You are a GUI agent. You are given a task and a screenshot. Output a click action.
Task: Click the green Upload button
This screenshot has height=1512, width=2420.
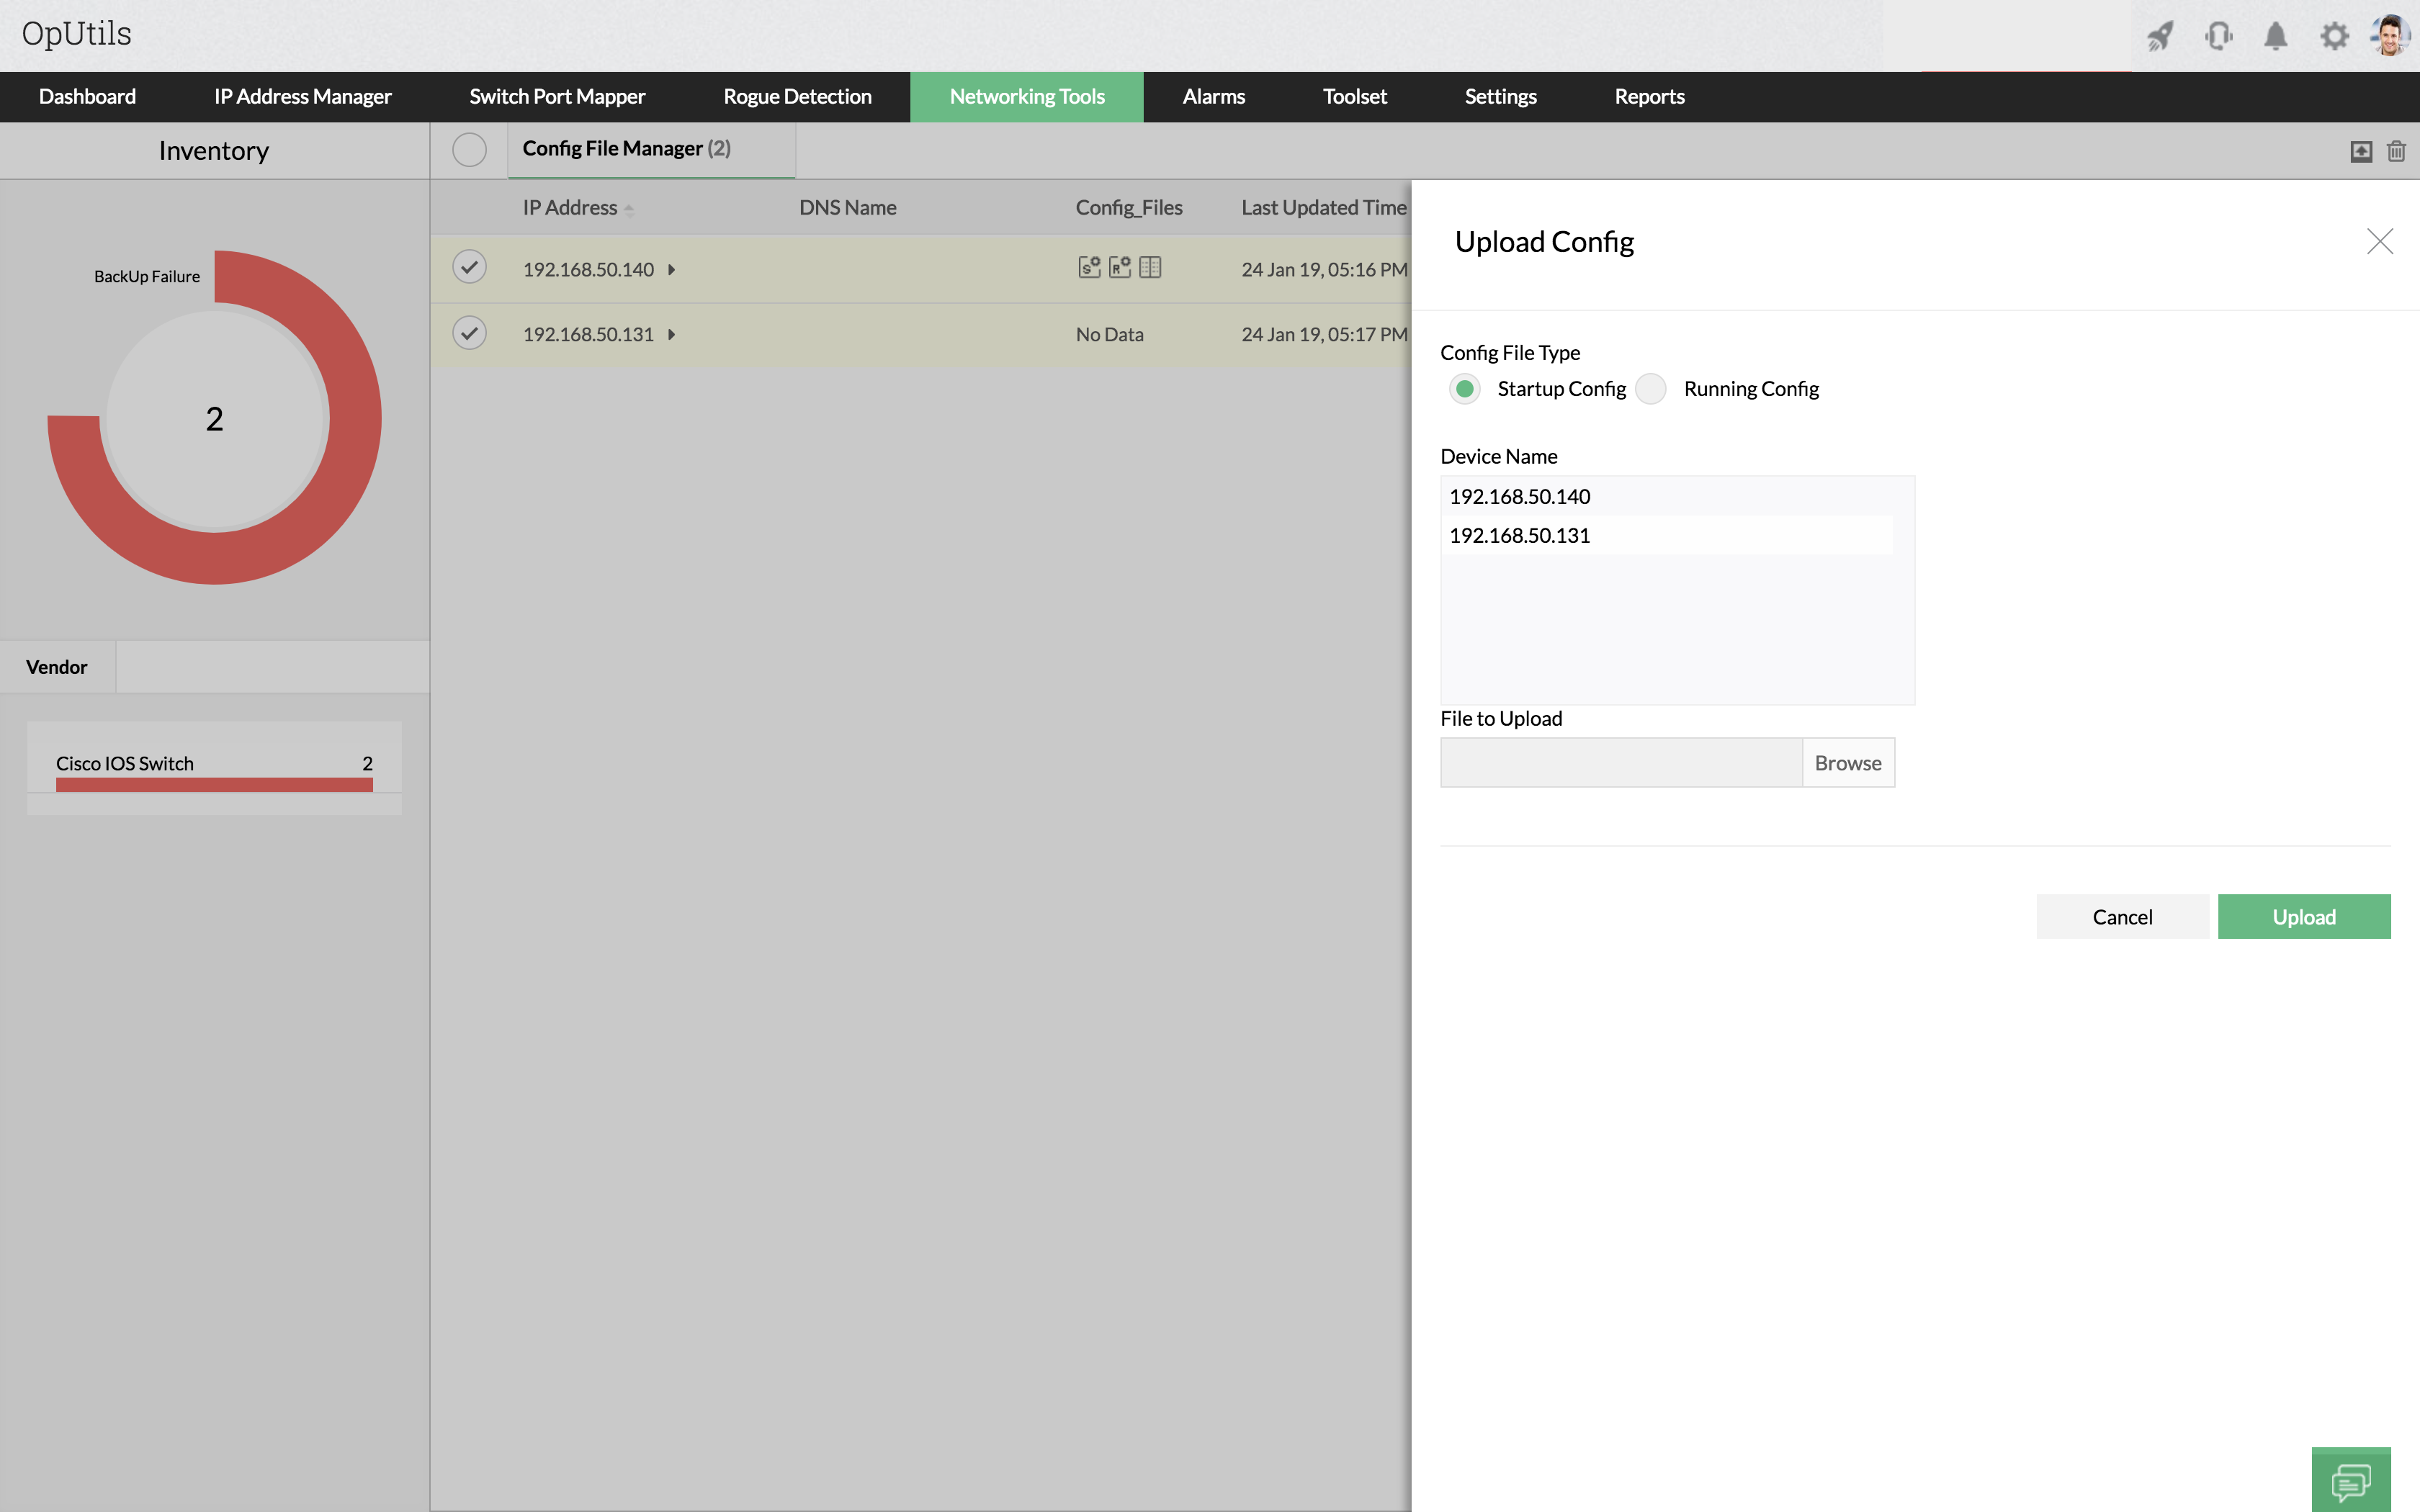click(2303, 917)
